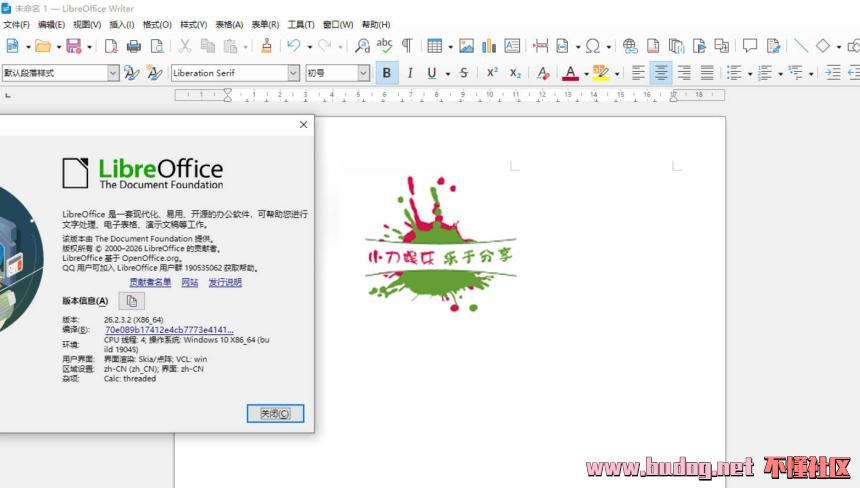
Task: Align text right
Action: pos(684,73)
